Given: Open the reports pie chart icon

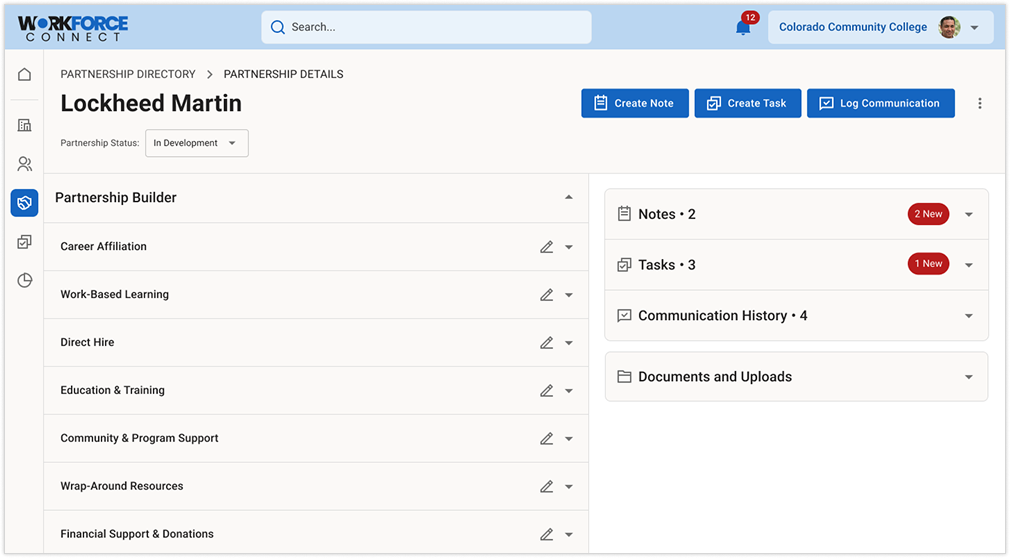Looking at the screenshot, I should click(24, 280).
